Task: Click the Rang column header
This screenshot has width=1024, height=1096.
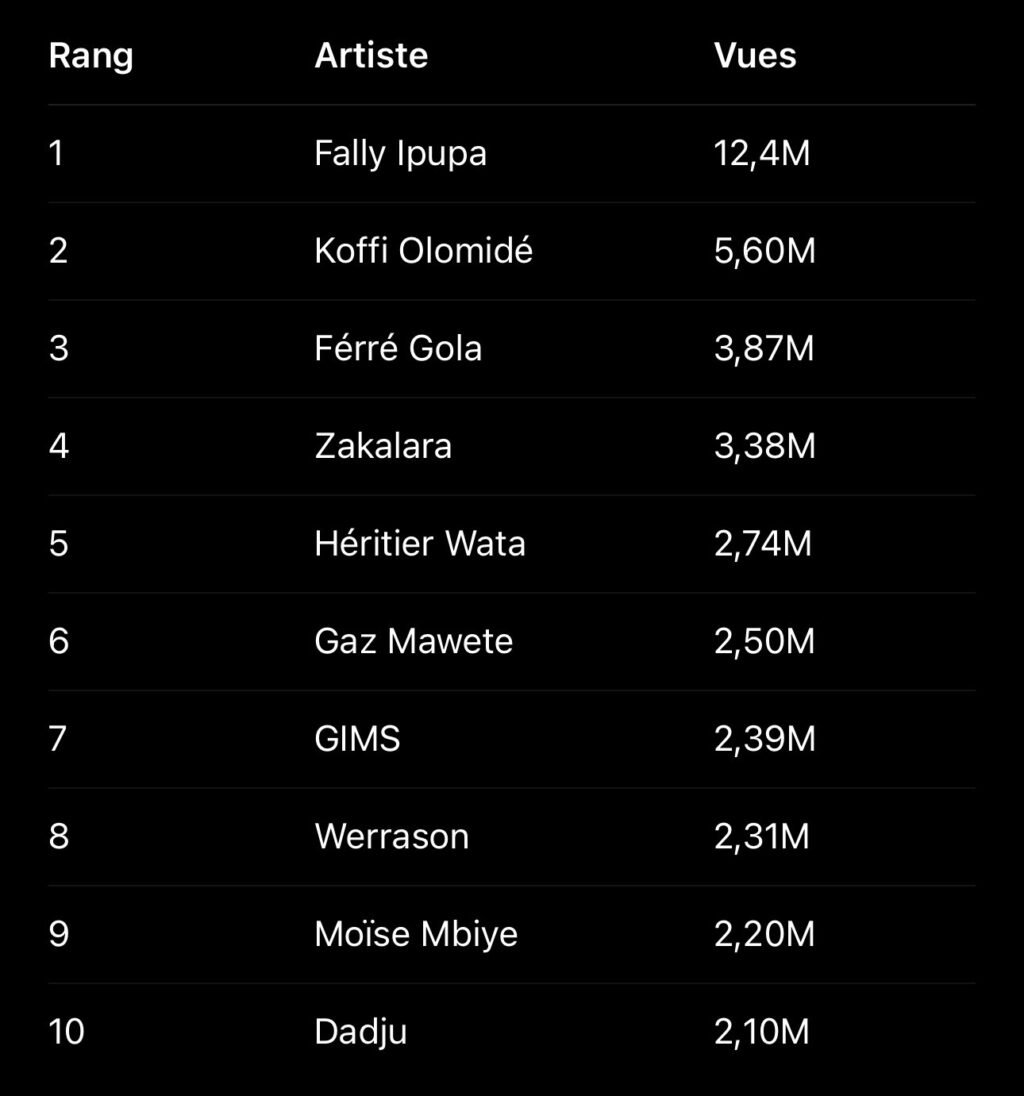Action: [91, 56]
